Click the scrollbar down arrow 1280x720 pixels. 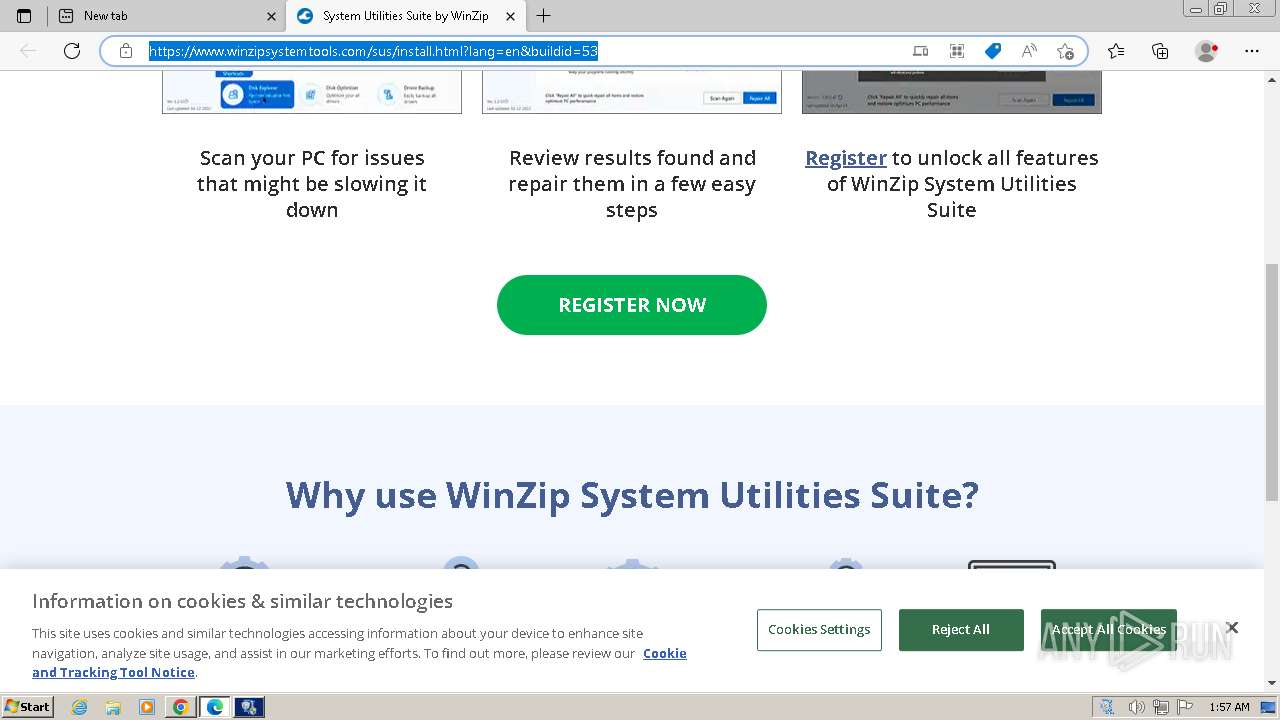1272,684
